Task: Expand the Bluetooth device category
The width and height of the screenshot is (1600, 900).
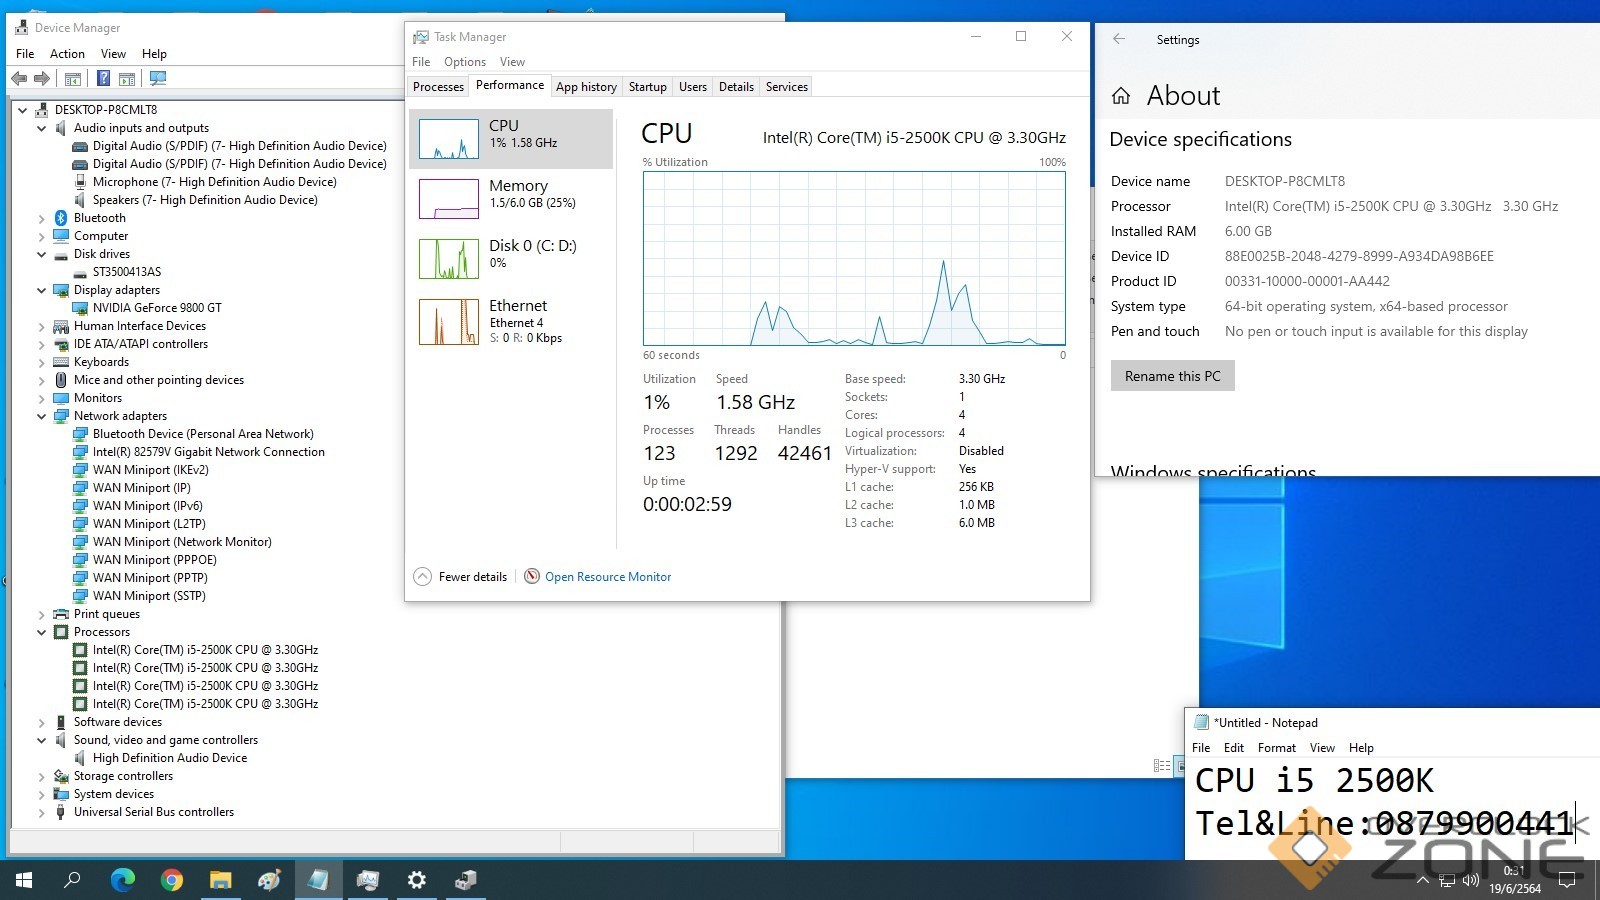Action: tap(41, 218)
